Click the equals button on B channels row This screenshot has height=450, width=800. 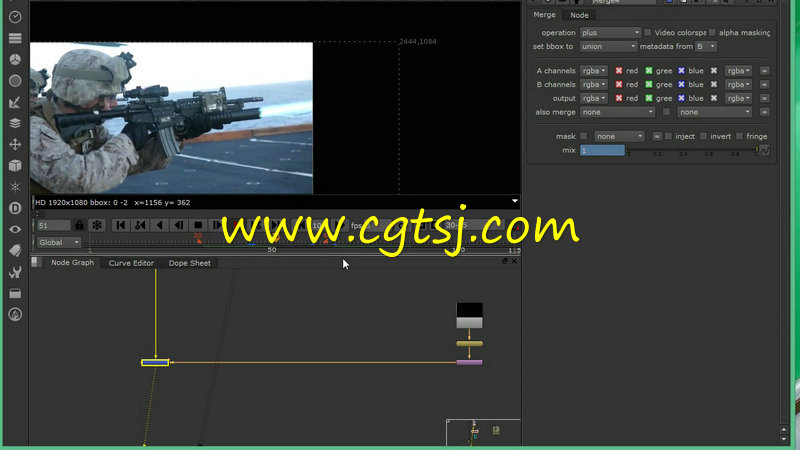(x=764, y=85)
